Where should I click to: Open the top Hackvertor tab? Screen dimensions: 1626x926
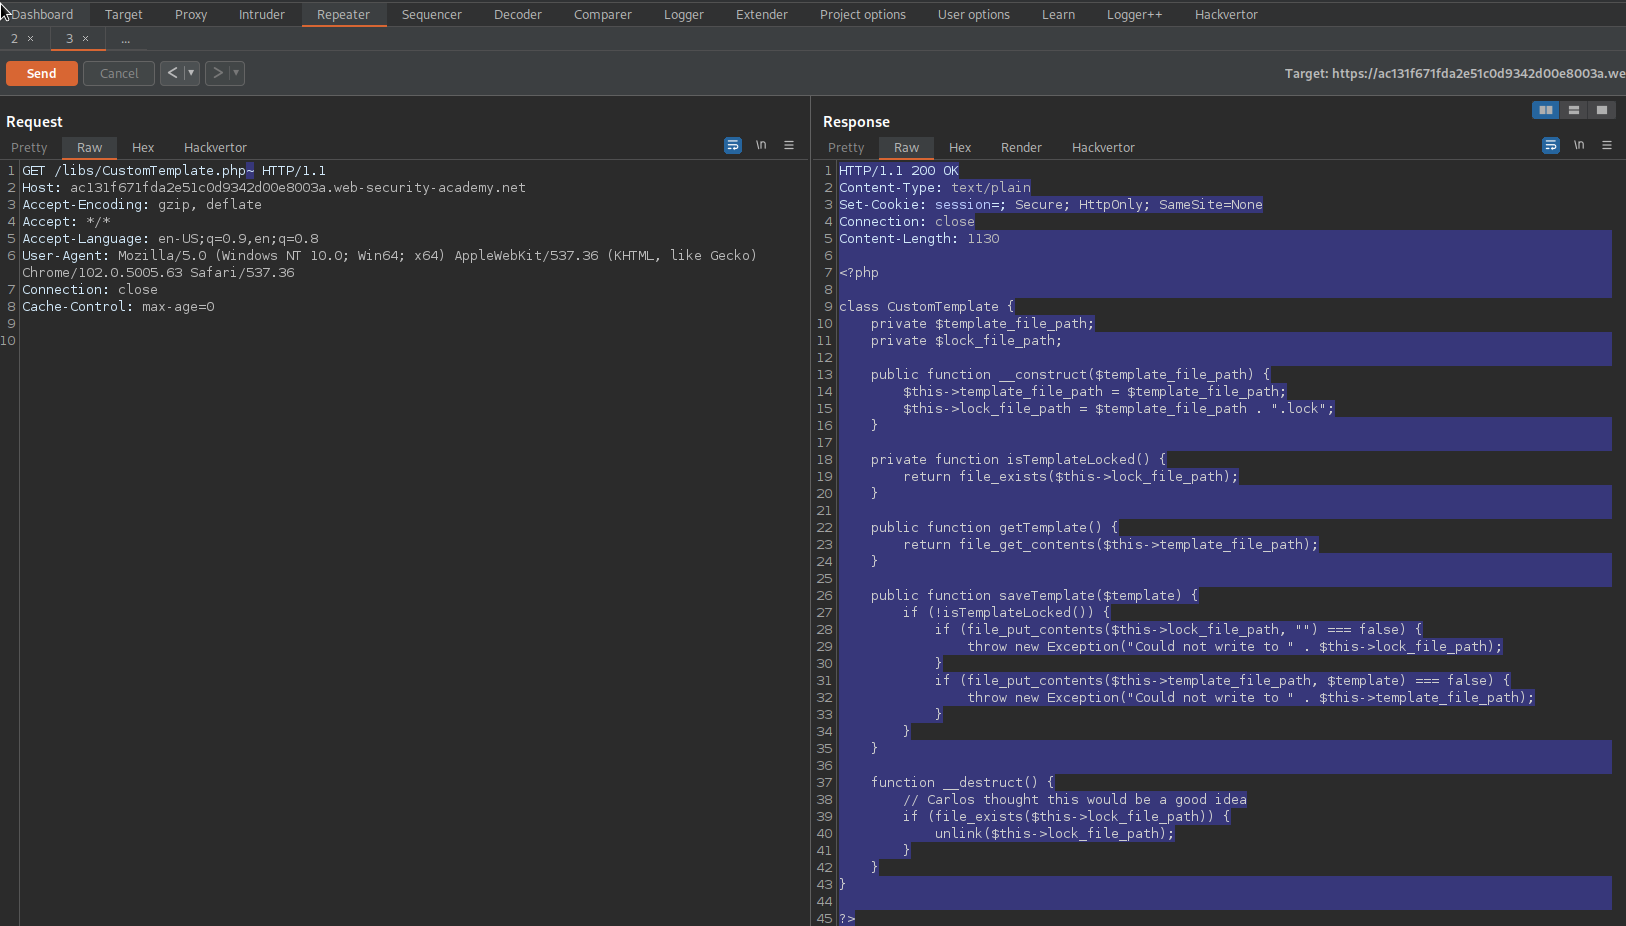[1226, 14]
